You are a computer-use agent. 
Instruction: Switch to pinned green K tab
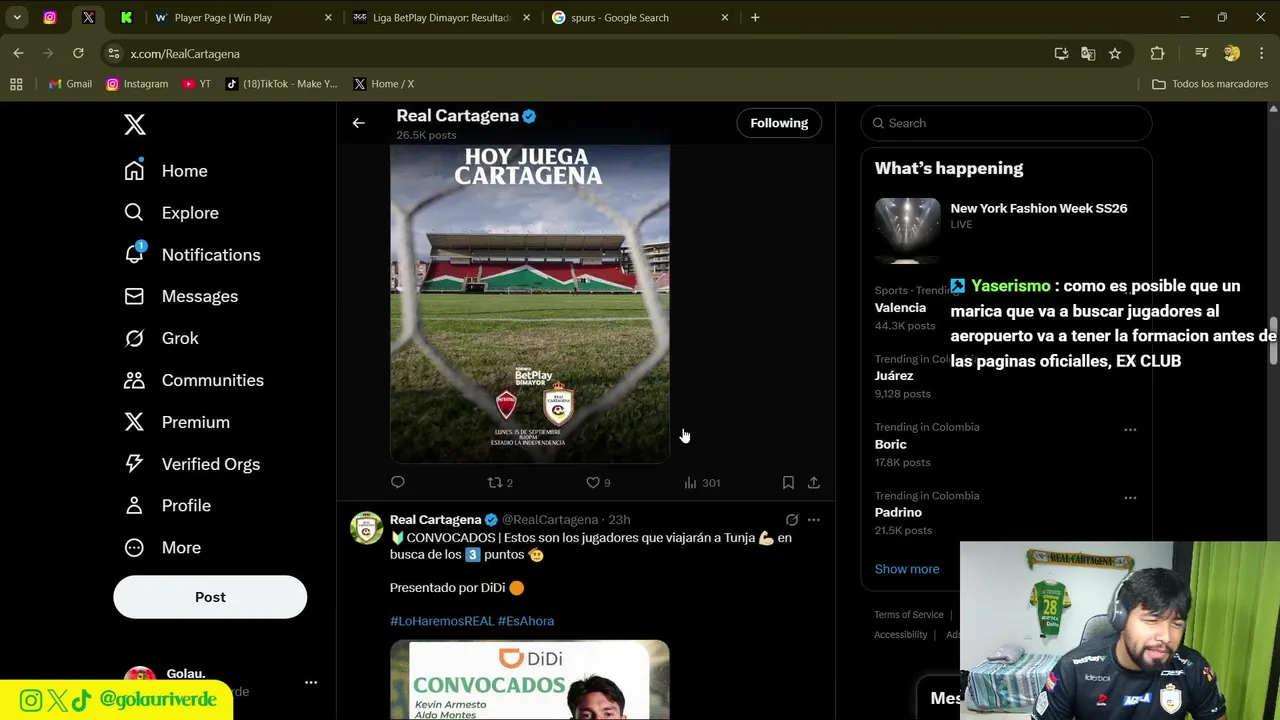(126, 18)
